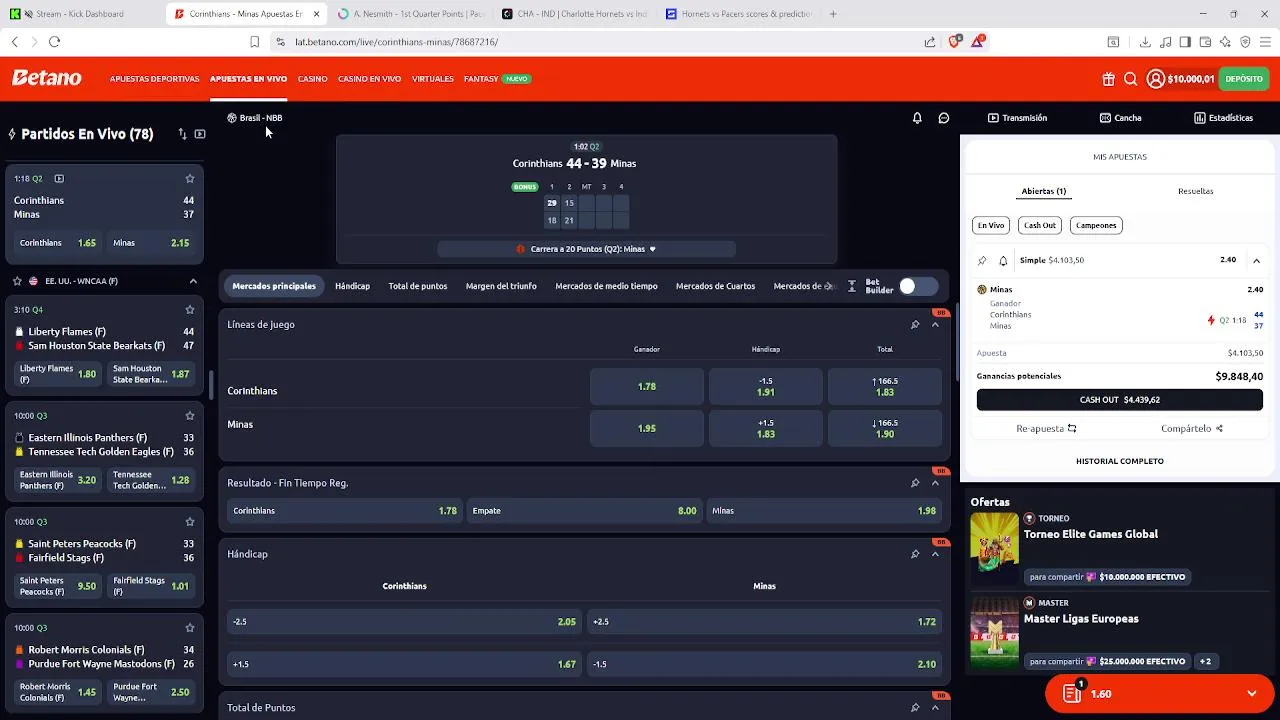Collapse the Líneas de juego section

point(935,325)
